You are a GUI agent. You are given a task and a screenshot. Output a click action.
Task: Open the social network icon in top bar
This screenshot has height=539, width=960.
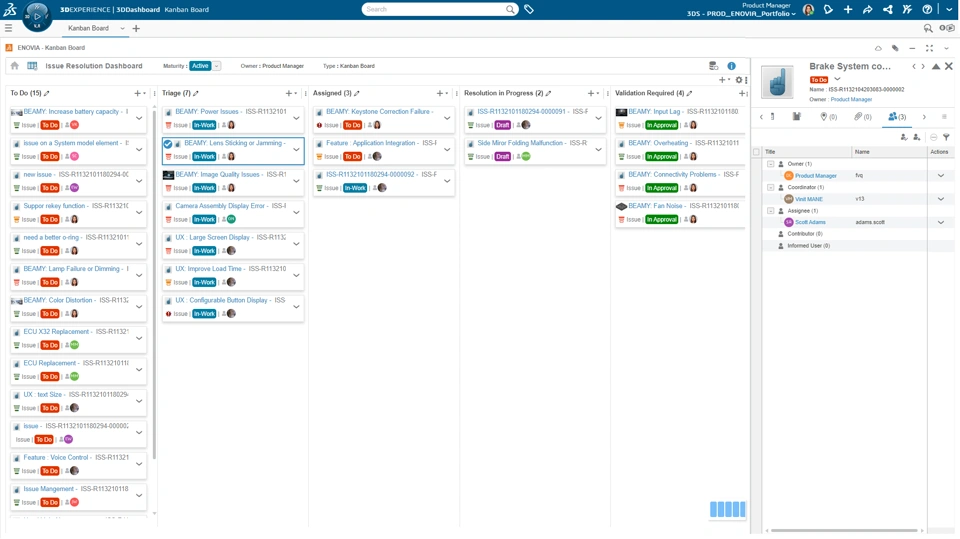click(x=888, y=9)
